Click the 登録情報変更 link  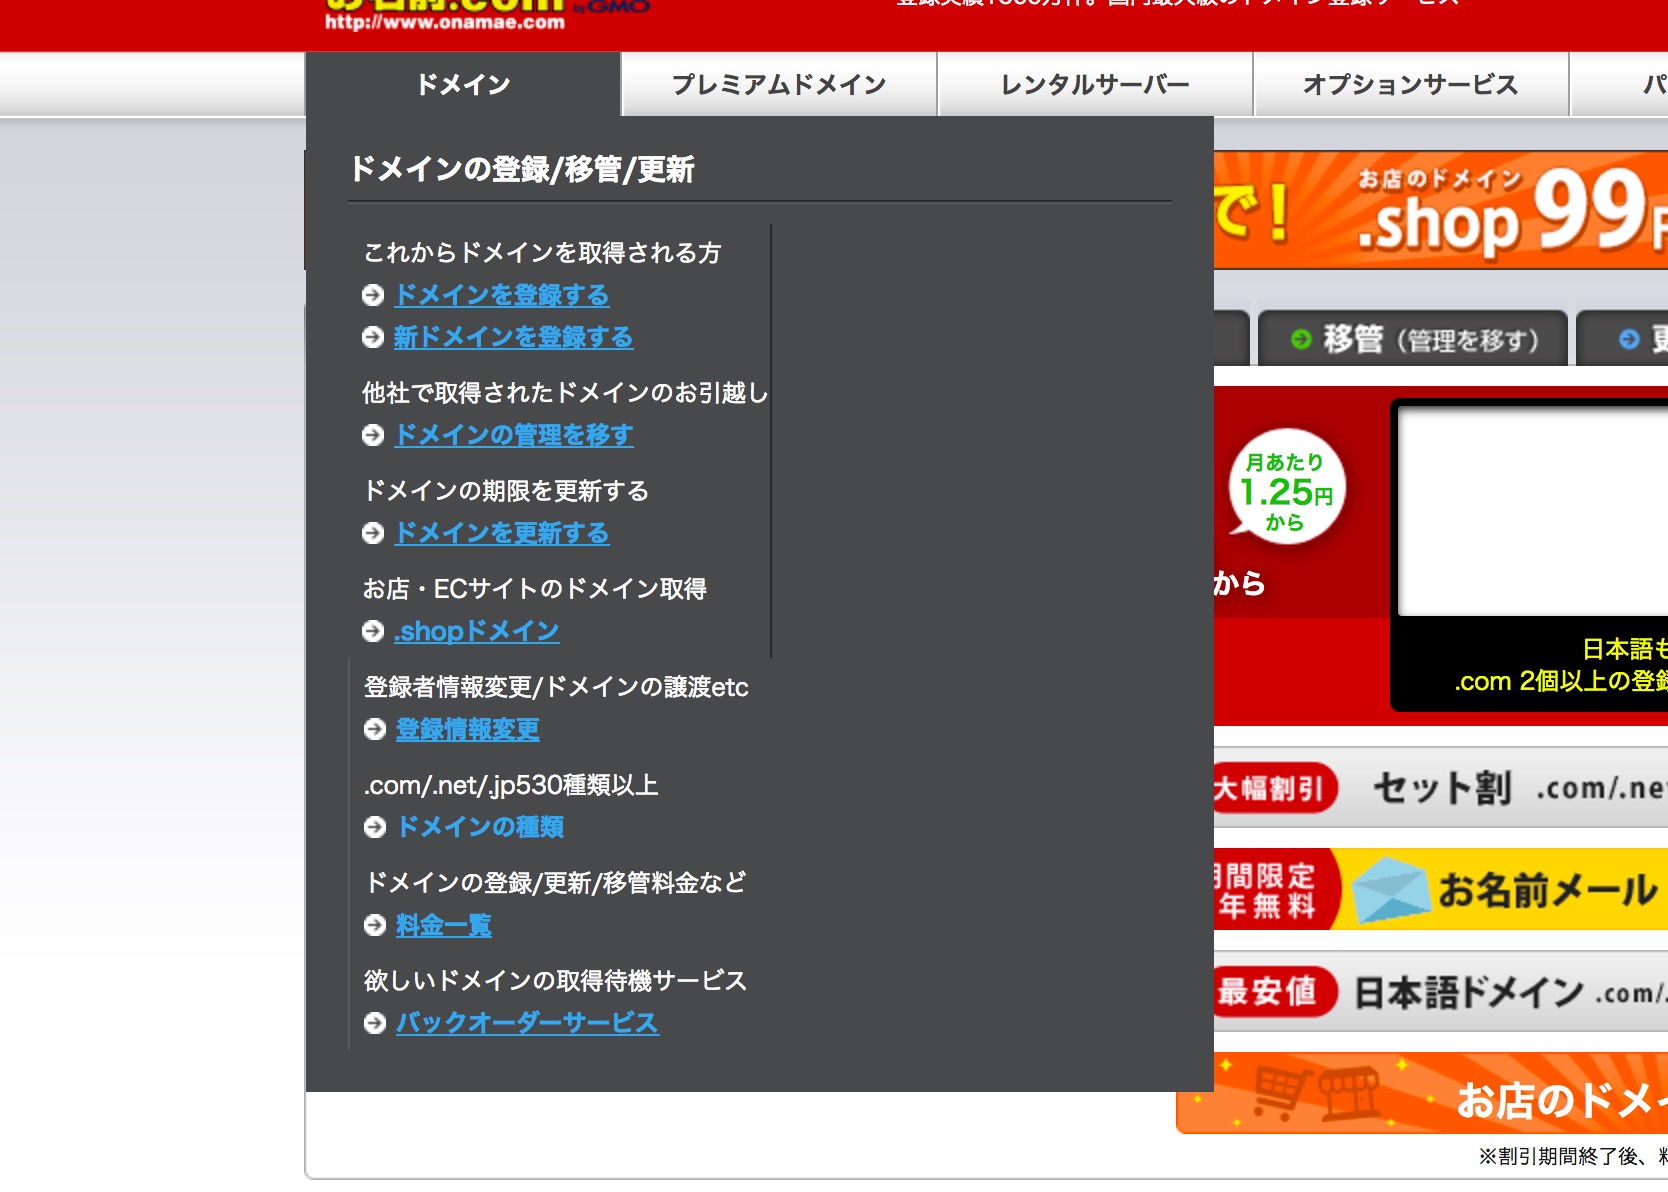tap(468, 729)
